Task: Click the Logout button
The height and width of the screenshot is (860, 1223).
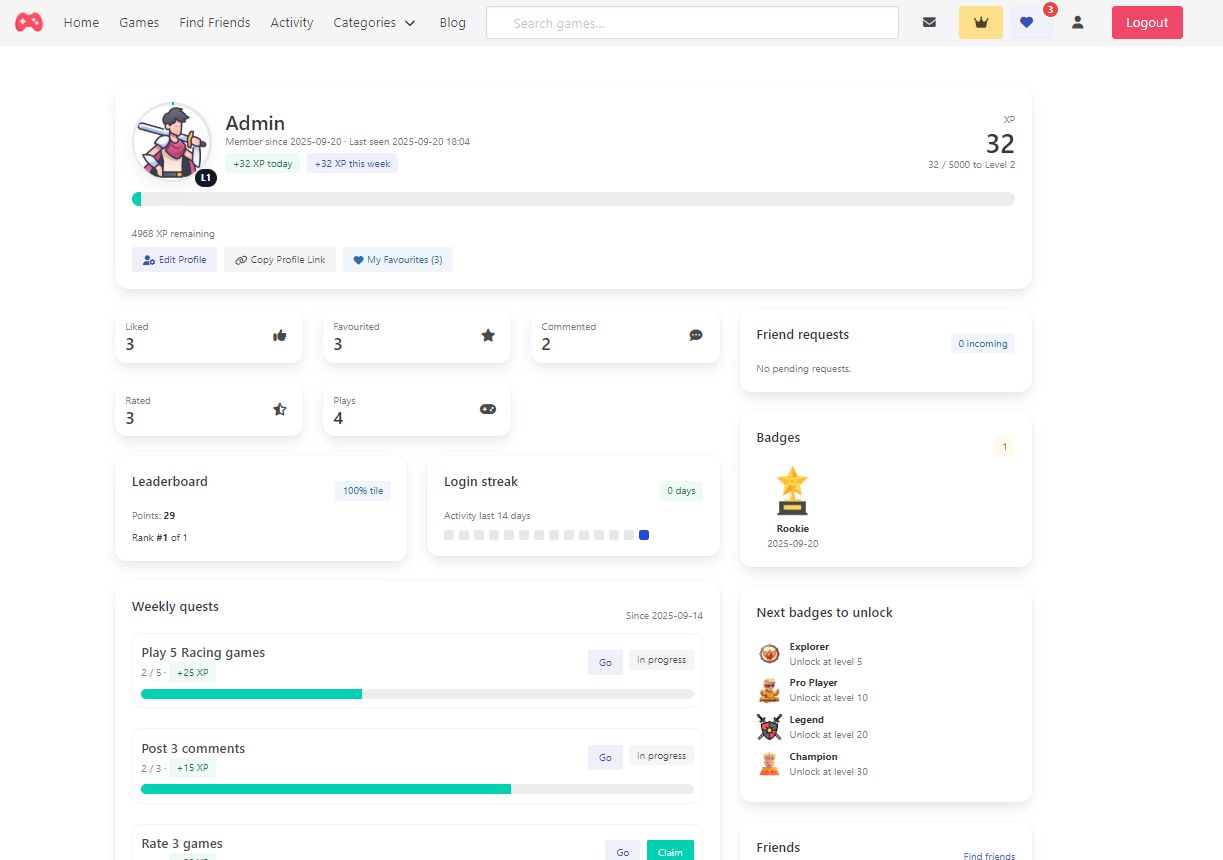Action: 1147,22
